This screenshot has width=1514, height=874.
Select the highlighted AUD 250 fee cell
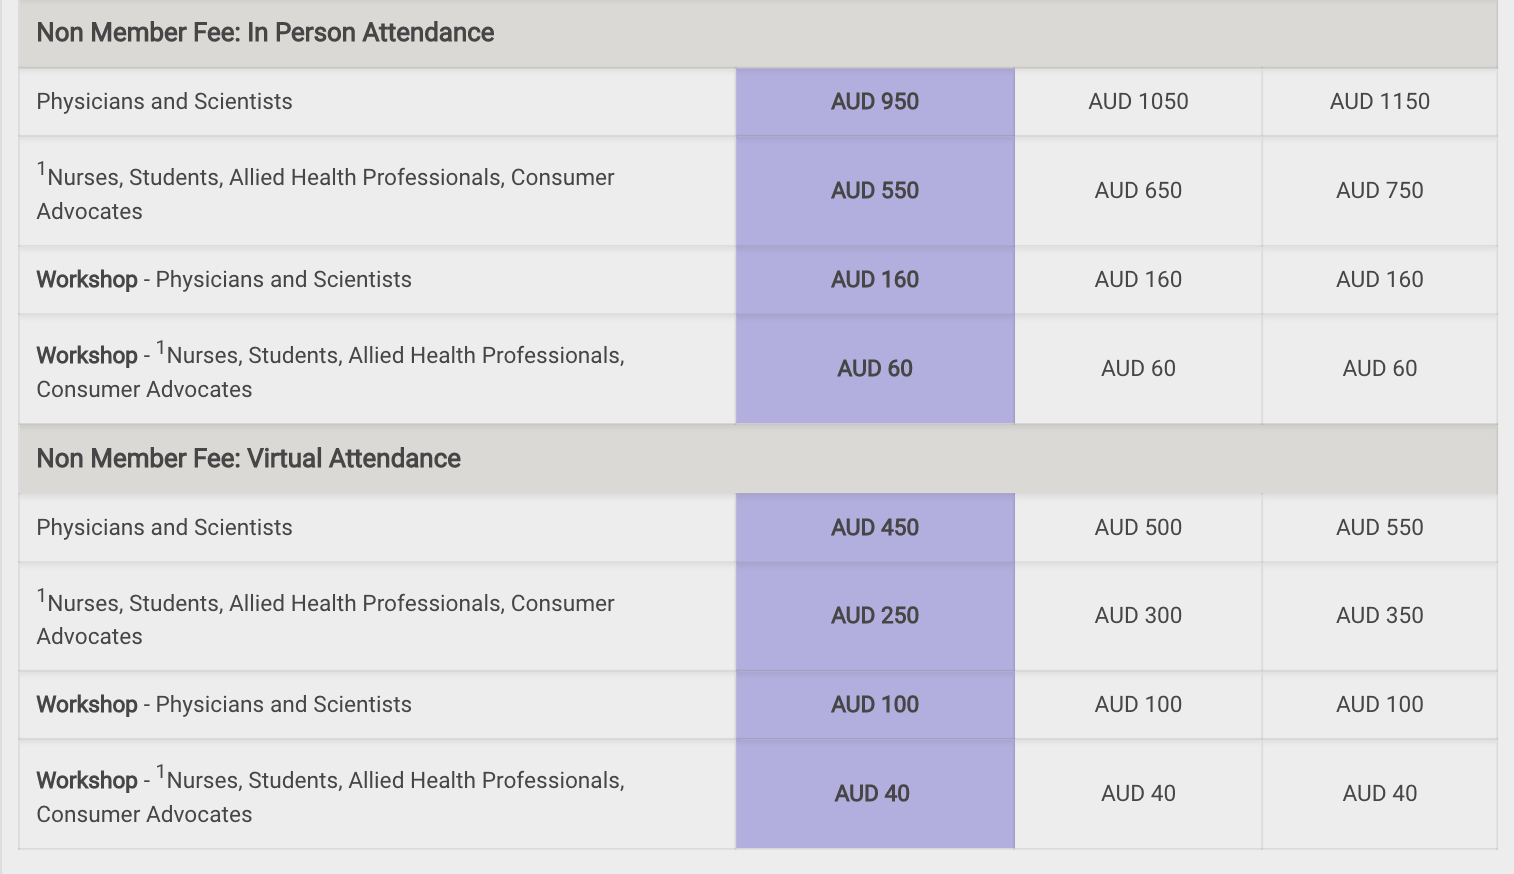(875, 616)
